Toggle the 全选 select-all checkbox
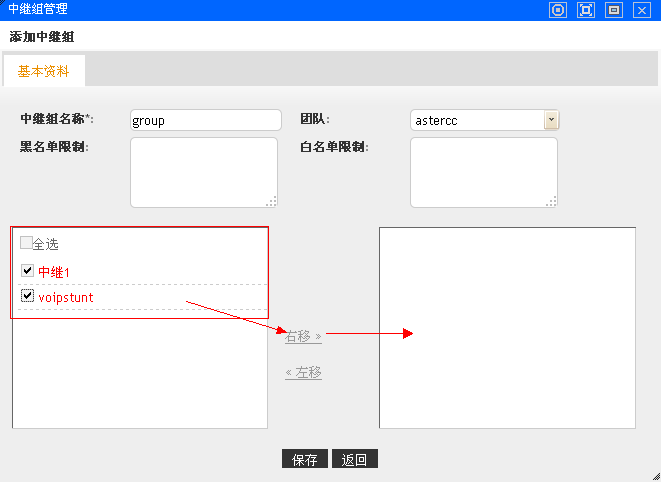This screenshot has width=661, height=482. point(26,243)
